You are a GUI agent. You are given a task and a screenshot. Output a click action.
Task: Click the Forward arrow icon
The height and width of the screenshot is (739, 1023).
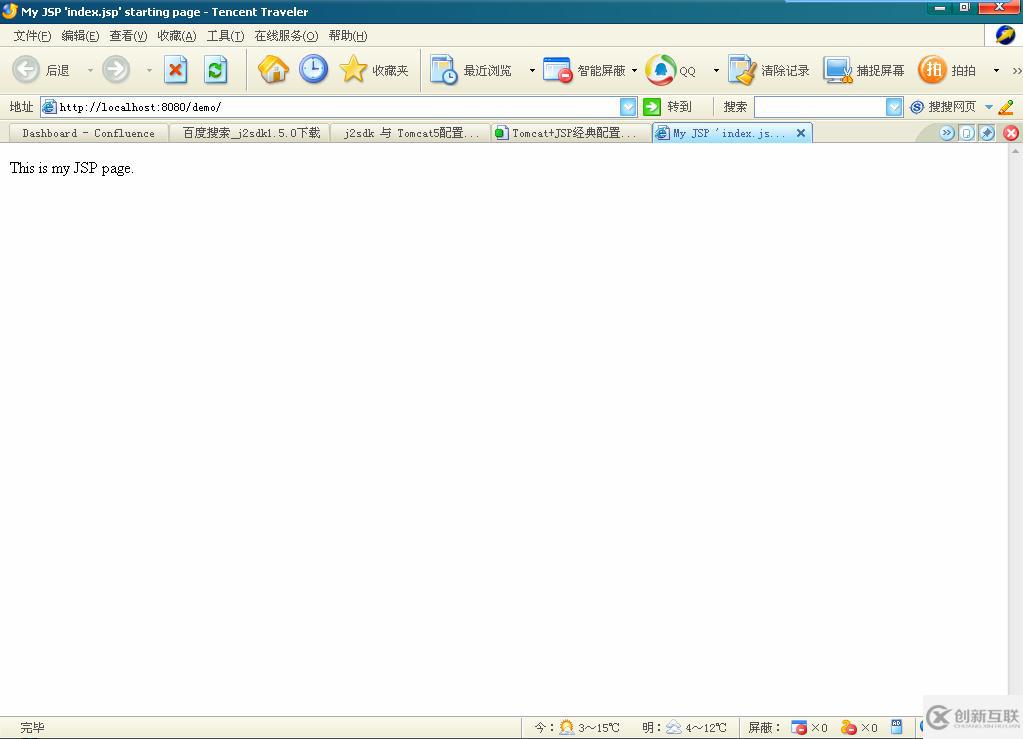[116, 69]
